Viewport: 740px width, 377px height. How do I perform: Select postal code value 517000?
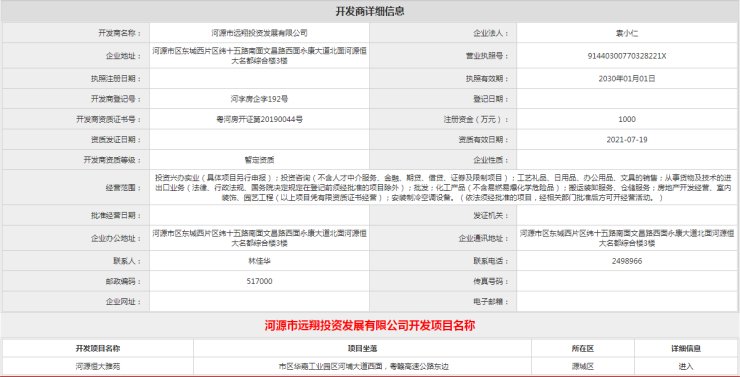(x=259, y=281)
